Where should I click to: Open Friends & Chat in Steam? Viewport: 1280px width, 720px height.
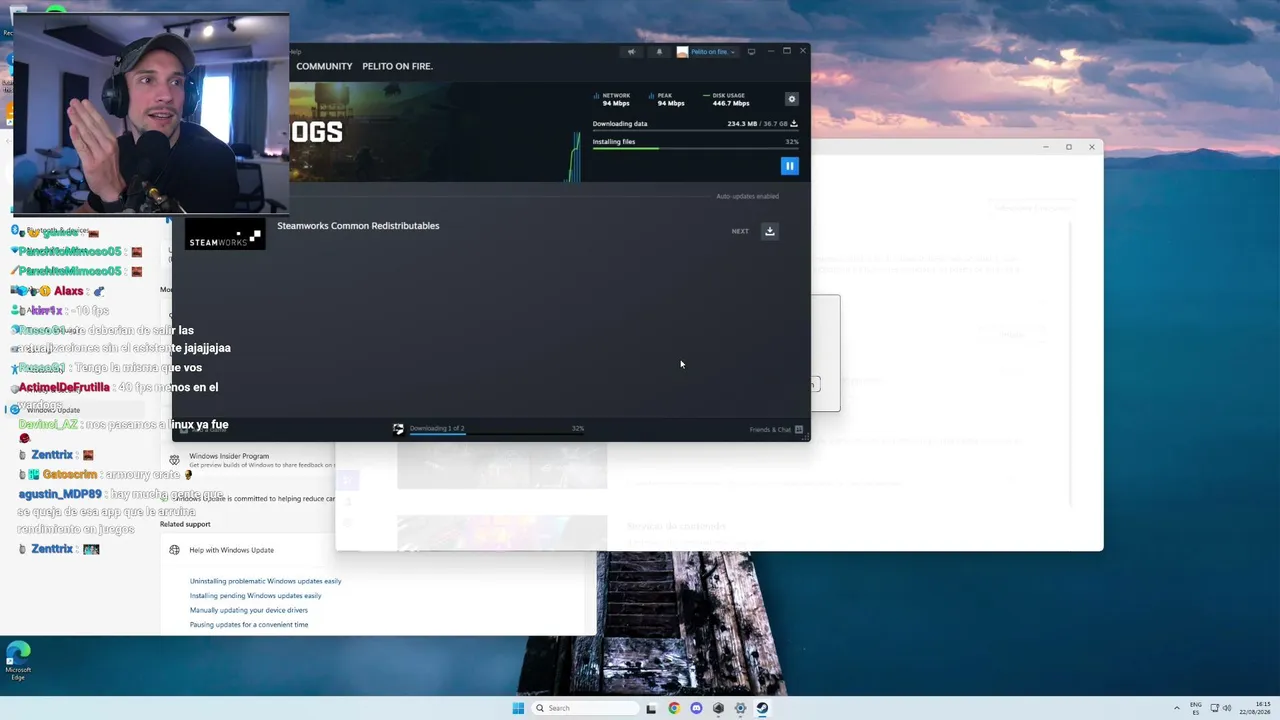[776, 430]
